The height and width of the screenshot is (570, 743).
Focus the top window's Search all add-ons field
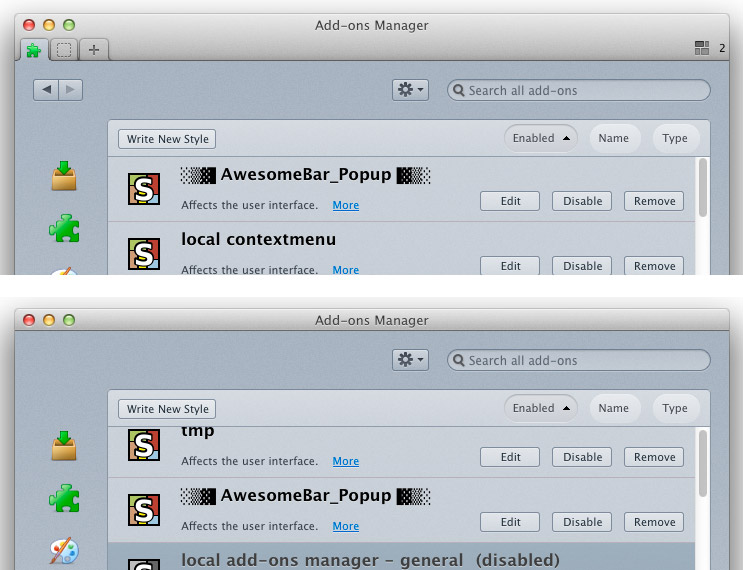[579, 90]
